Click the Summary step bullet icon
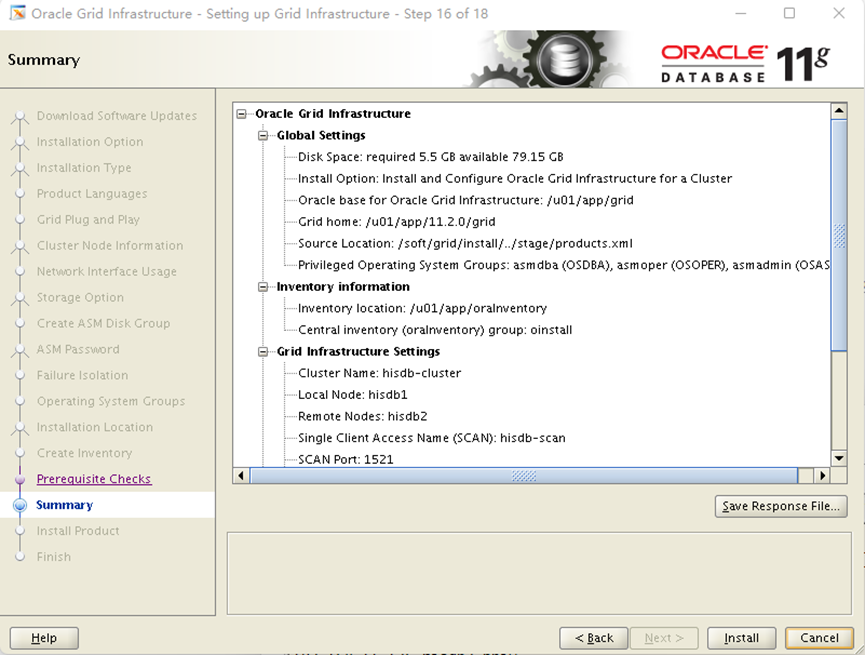 (20, 505)
